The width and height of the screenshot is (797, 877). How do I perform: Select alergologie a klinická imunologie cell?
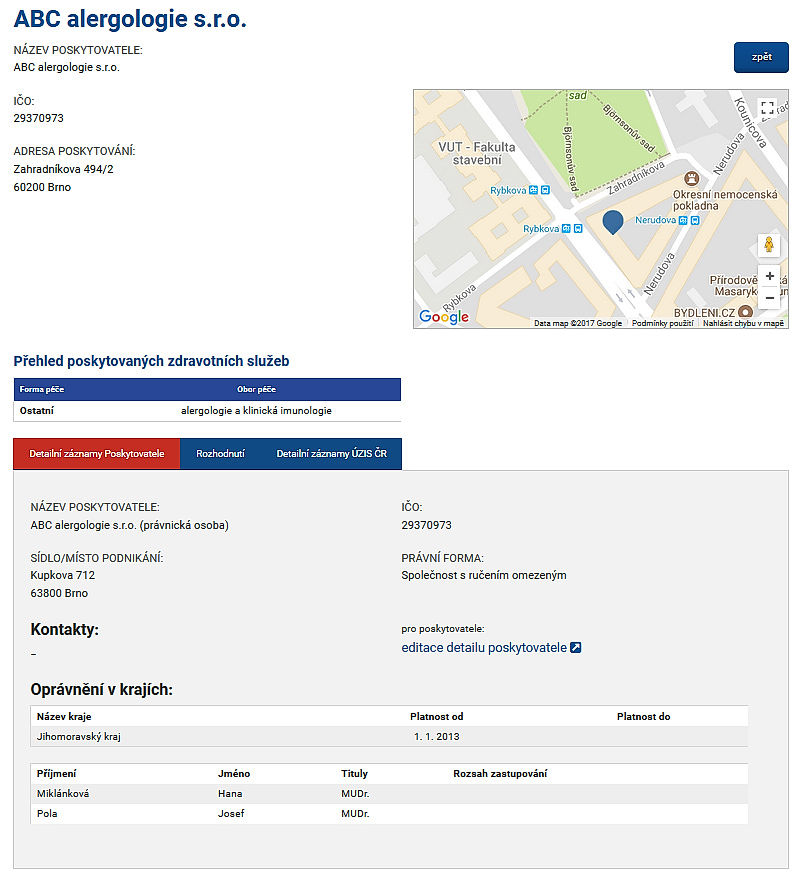point(256,411)
